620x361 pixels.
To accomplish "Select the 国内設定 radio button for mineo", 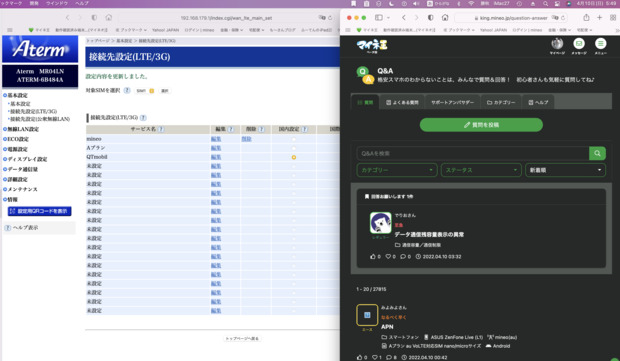I will (x=294, y=139).
